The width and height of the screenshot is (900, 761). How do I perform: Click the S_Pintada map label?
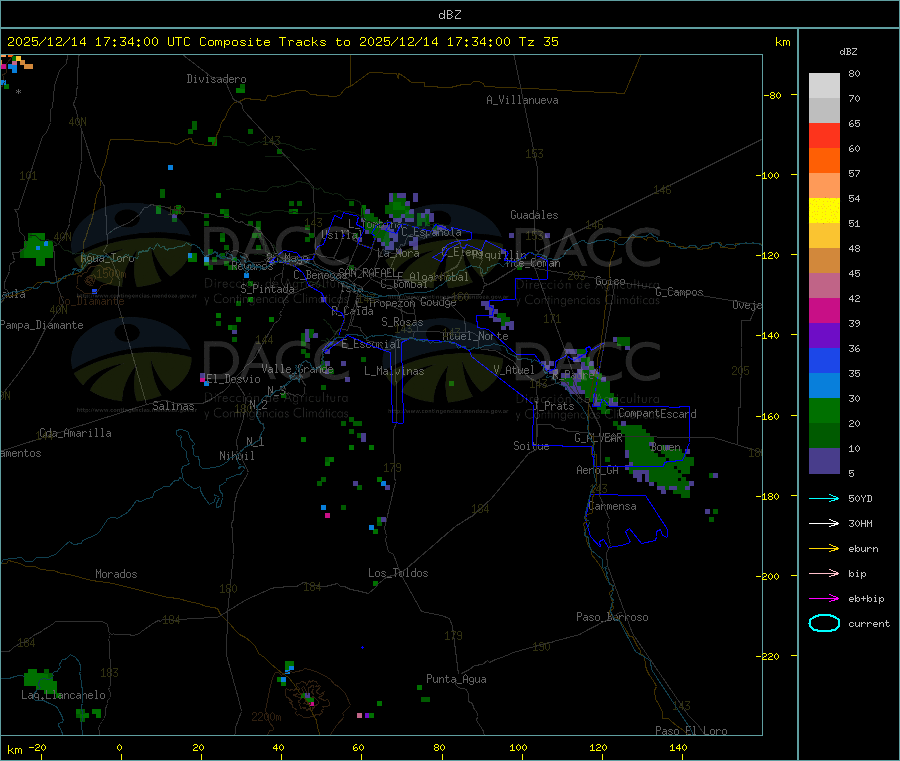(x=267, y=289)
